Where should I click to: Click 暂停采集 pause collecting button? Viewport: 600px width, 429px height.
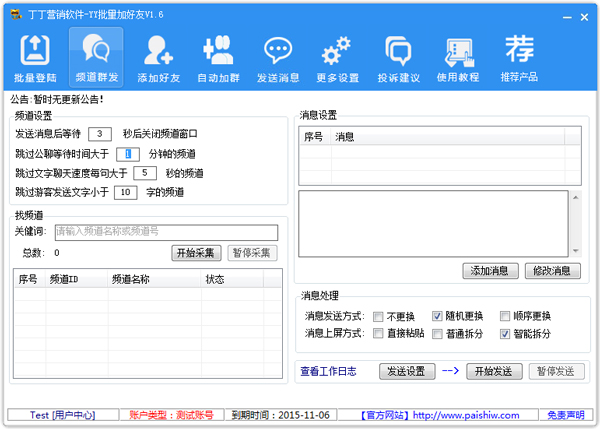pyautogui.click(x=252, y=253)
